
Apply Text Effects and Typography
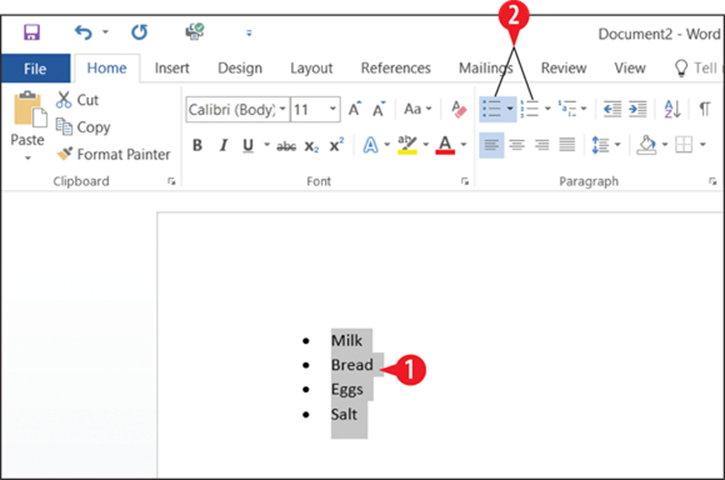click(x=370, y=145)
